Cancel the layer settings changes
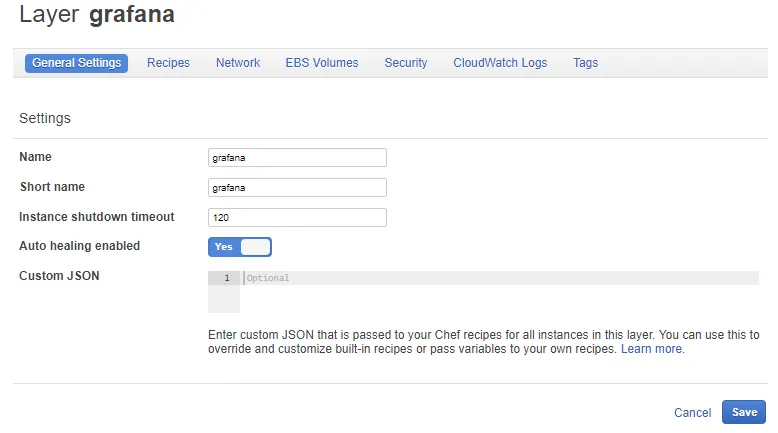The height and width of the screenshot is (433, 778). (x=692, y=412)
